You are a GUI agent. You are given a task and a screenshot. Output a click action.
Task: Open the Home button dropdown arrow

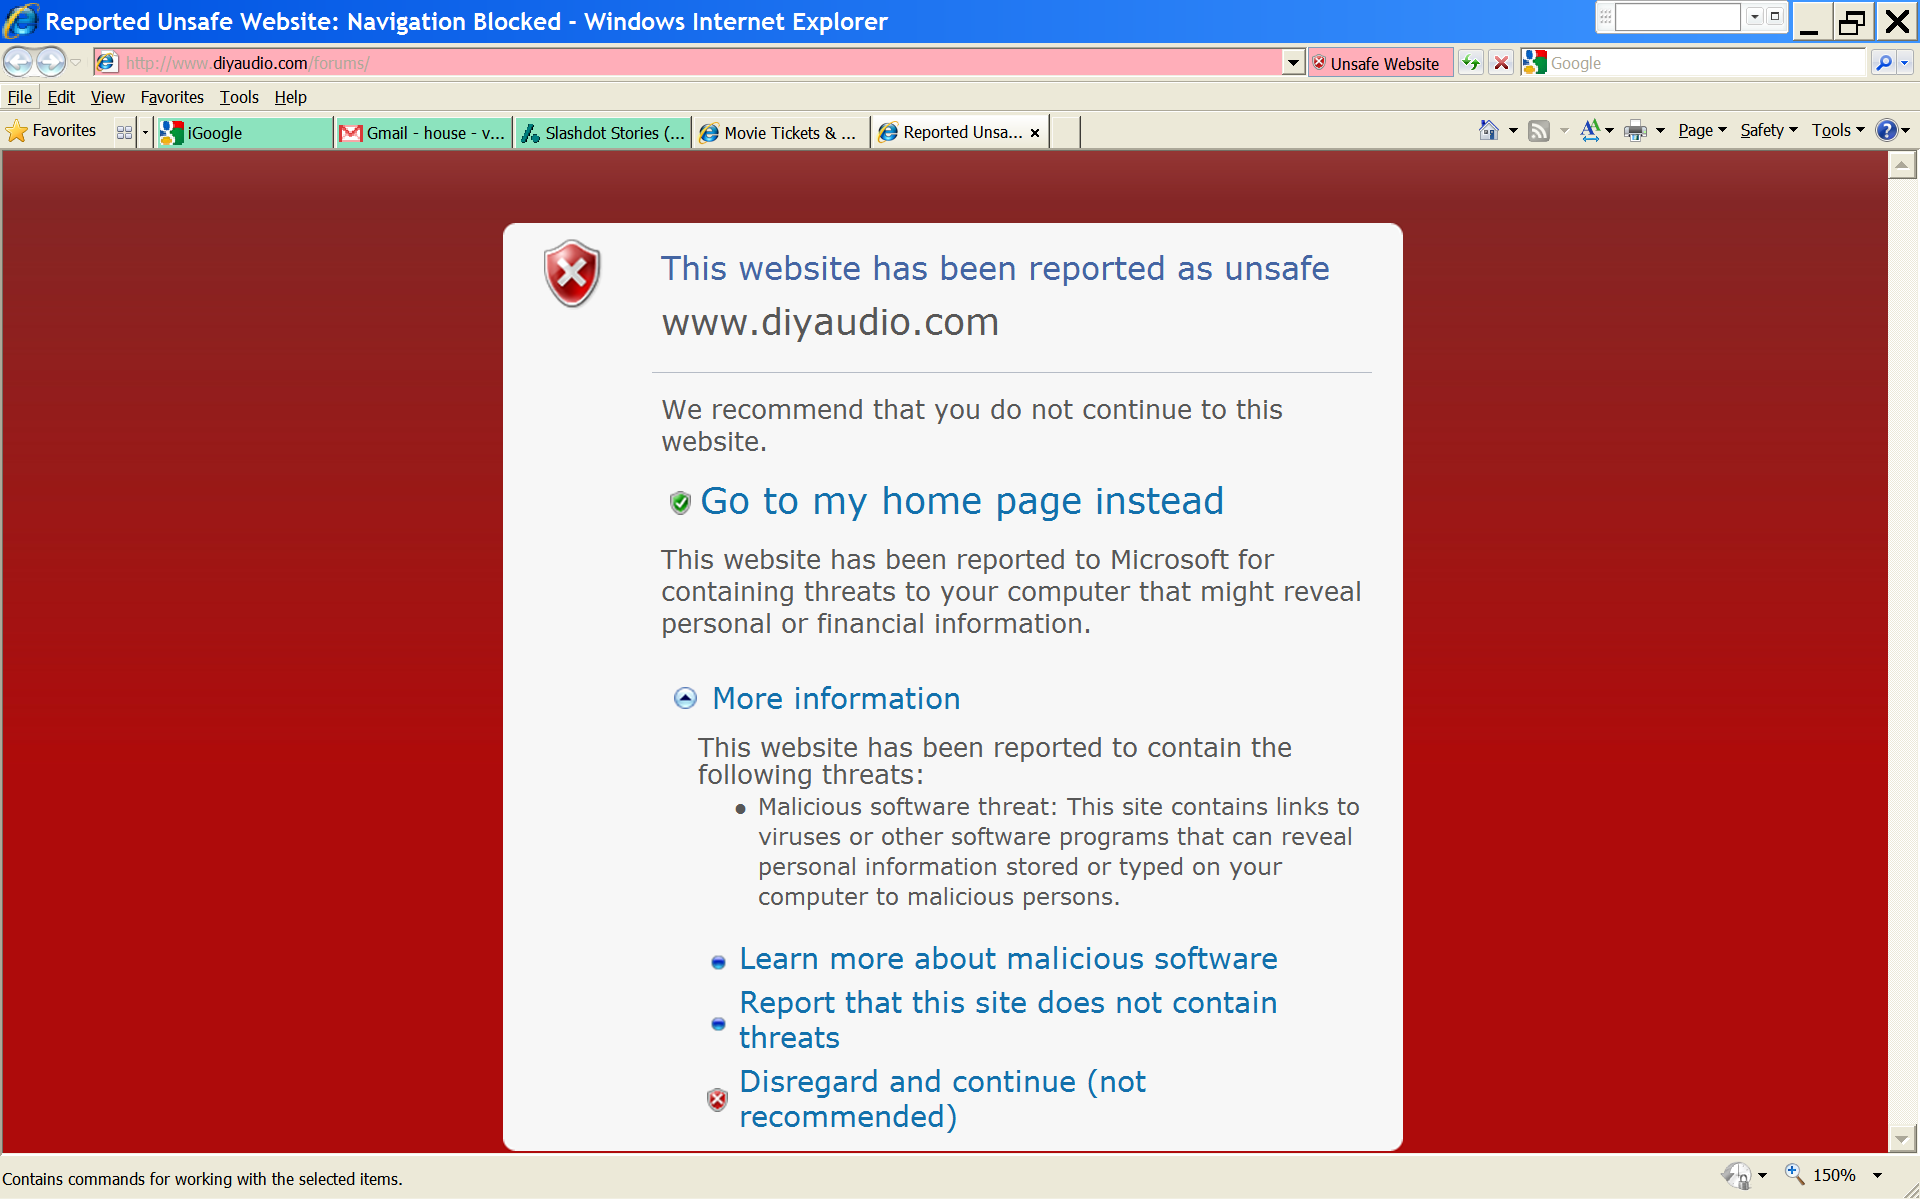coord(1513,130)
